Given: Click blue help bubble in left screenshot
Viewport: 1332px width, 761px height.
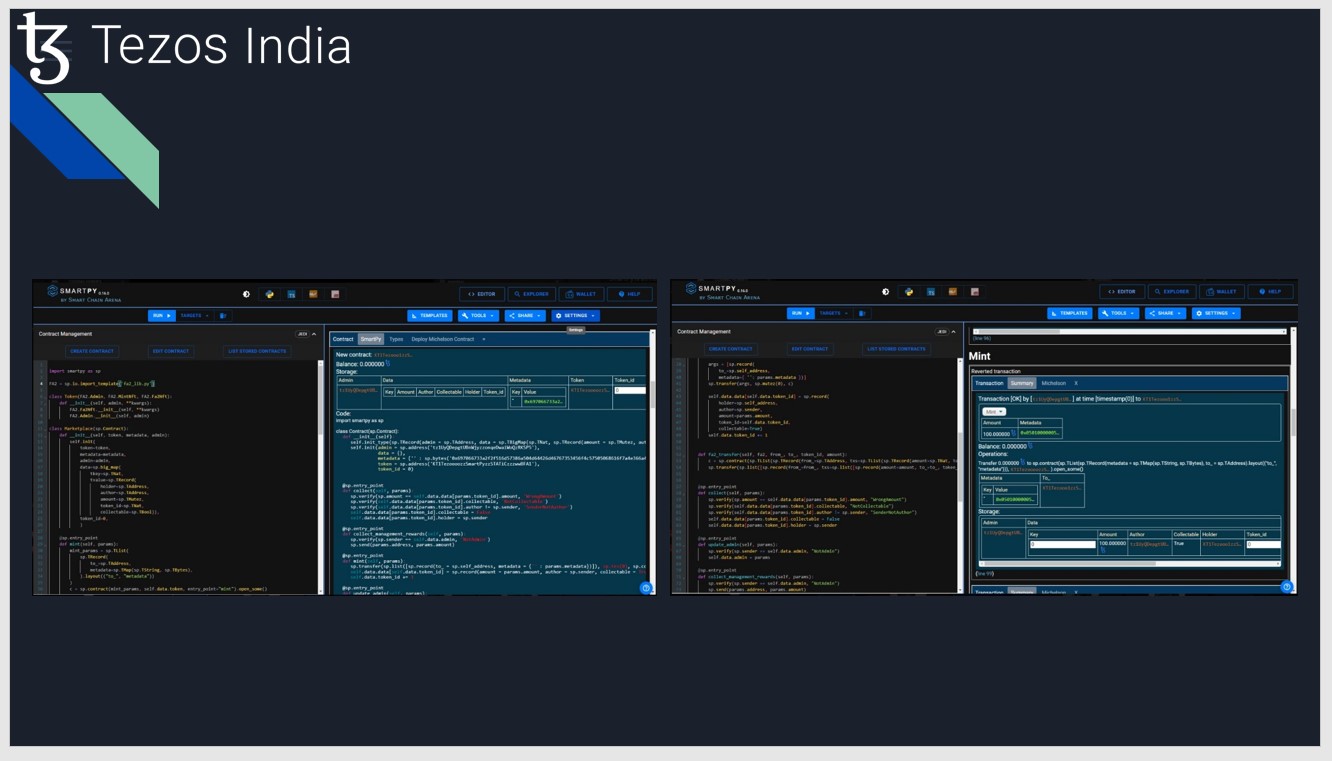Looking at the screenshot, I should tap(646, 588).
